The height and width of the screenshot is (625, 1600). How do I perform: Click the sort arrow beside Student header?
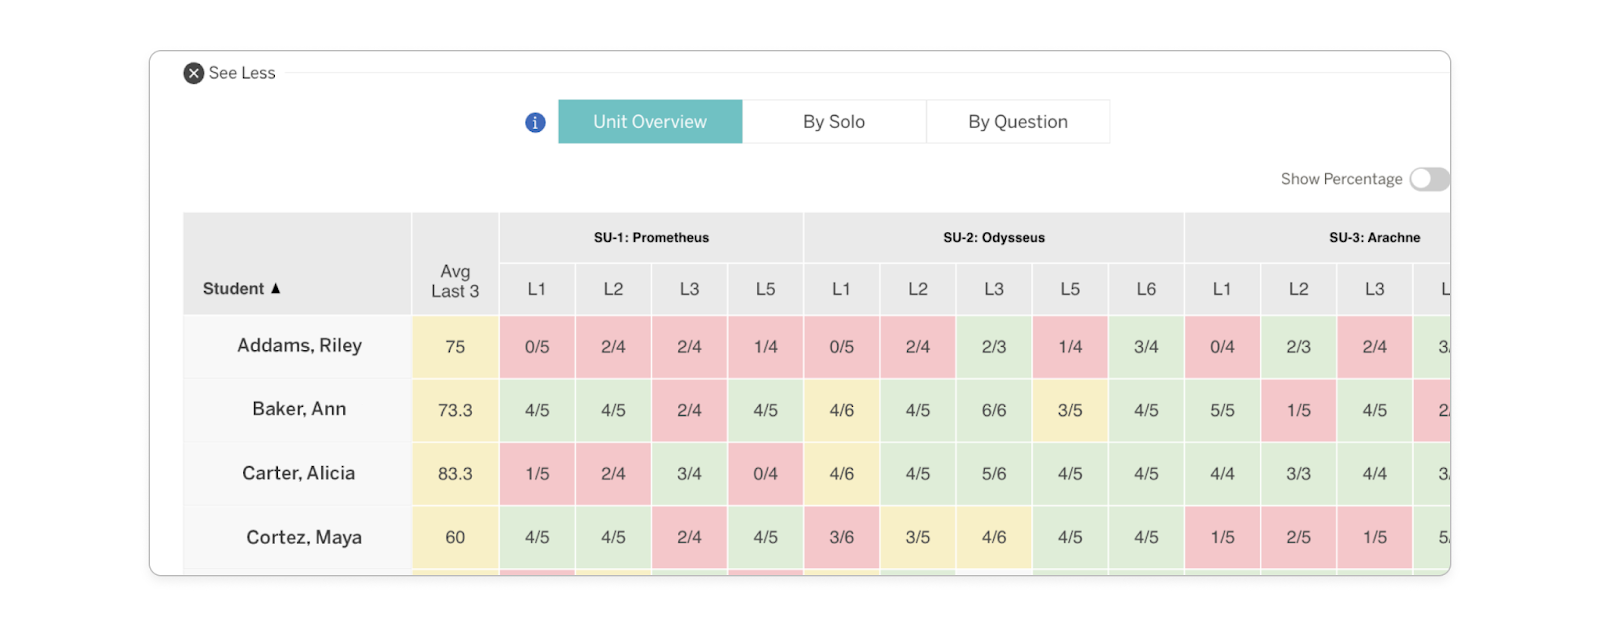pos(276,288)
